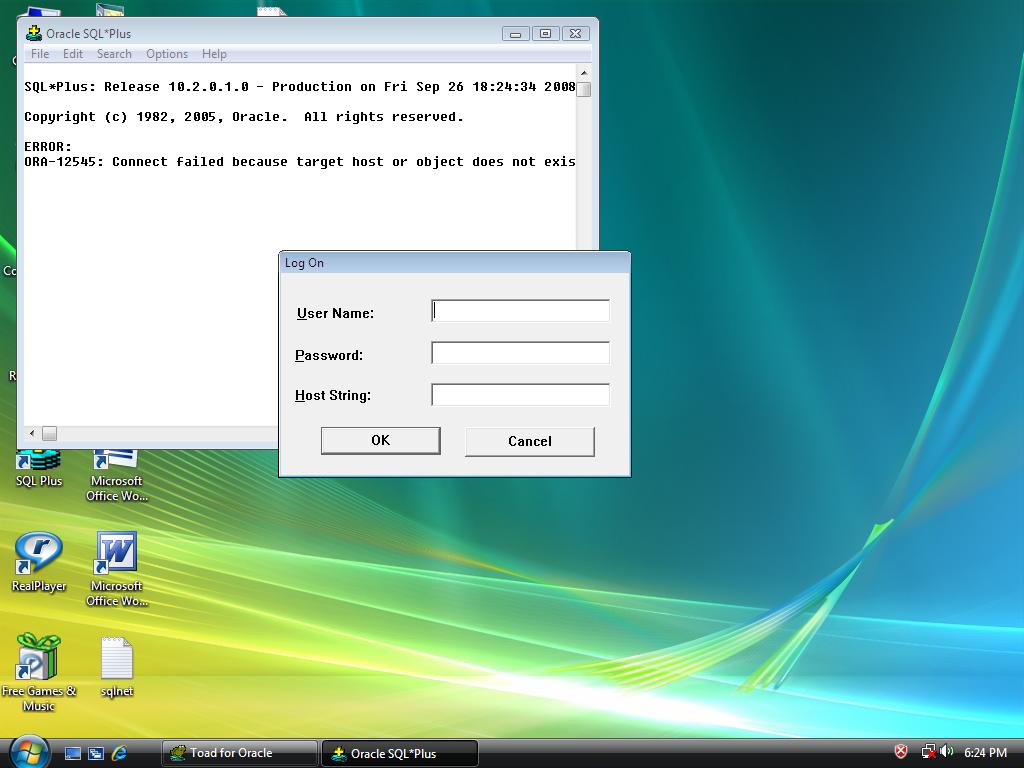The width and height of the screenshot is (1024, 768).
Task: Select the sqlnet text file icon
Action: 116,662
